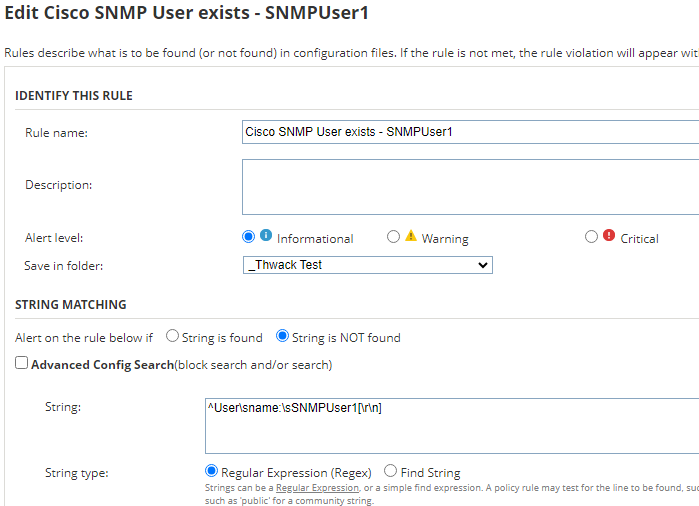
Task: Open the Save in folder dropdown
Action: 368,265
